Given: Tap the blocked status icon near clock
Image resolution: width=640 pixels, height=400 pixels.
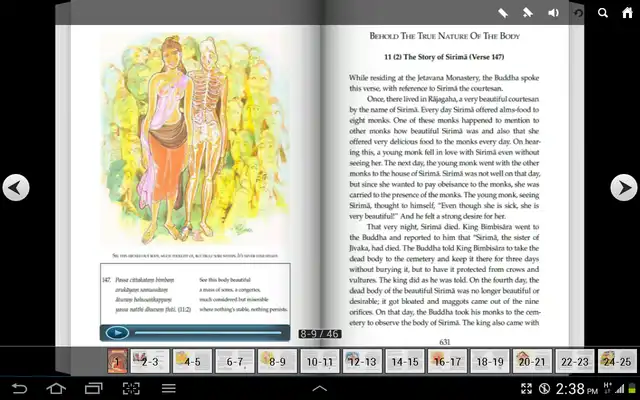Looking at the screenshot, I should (x=544, y=389).
